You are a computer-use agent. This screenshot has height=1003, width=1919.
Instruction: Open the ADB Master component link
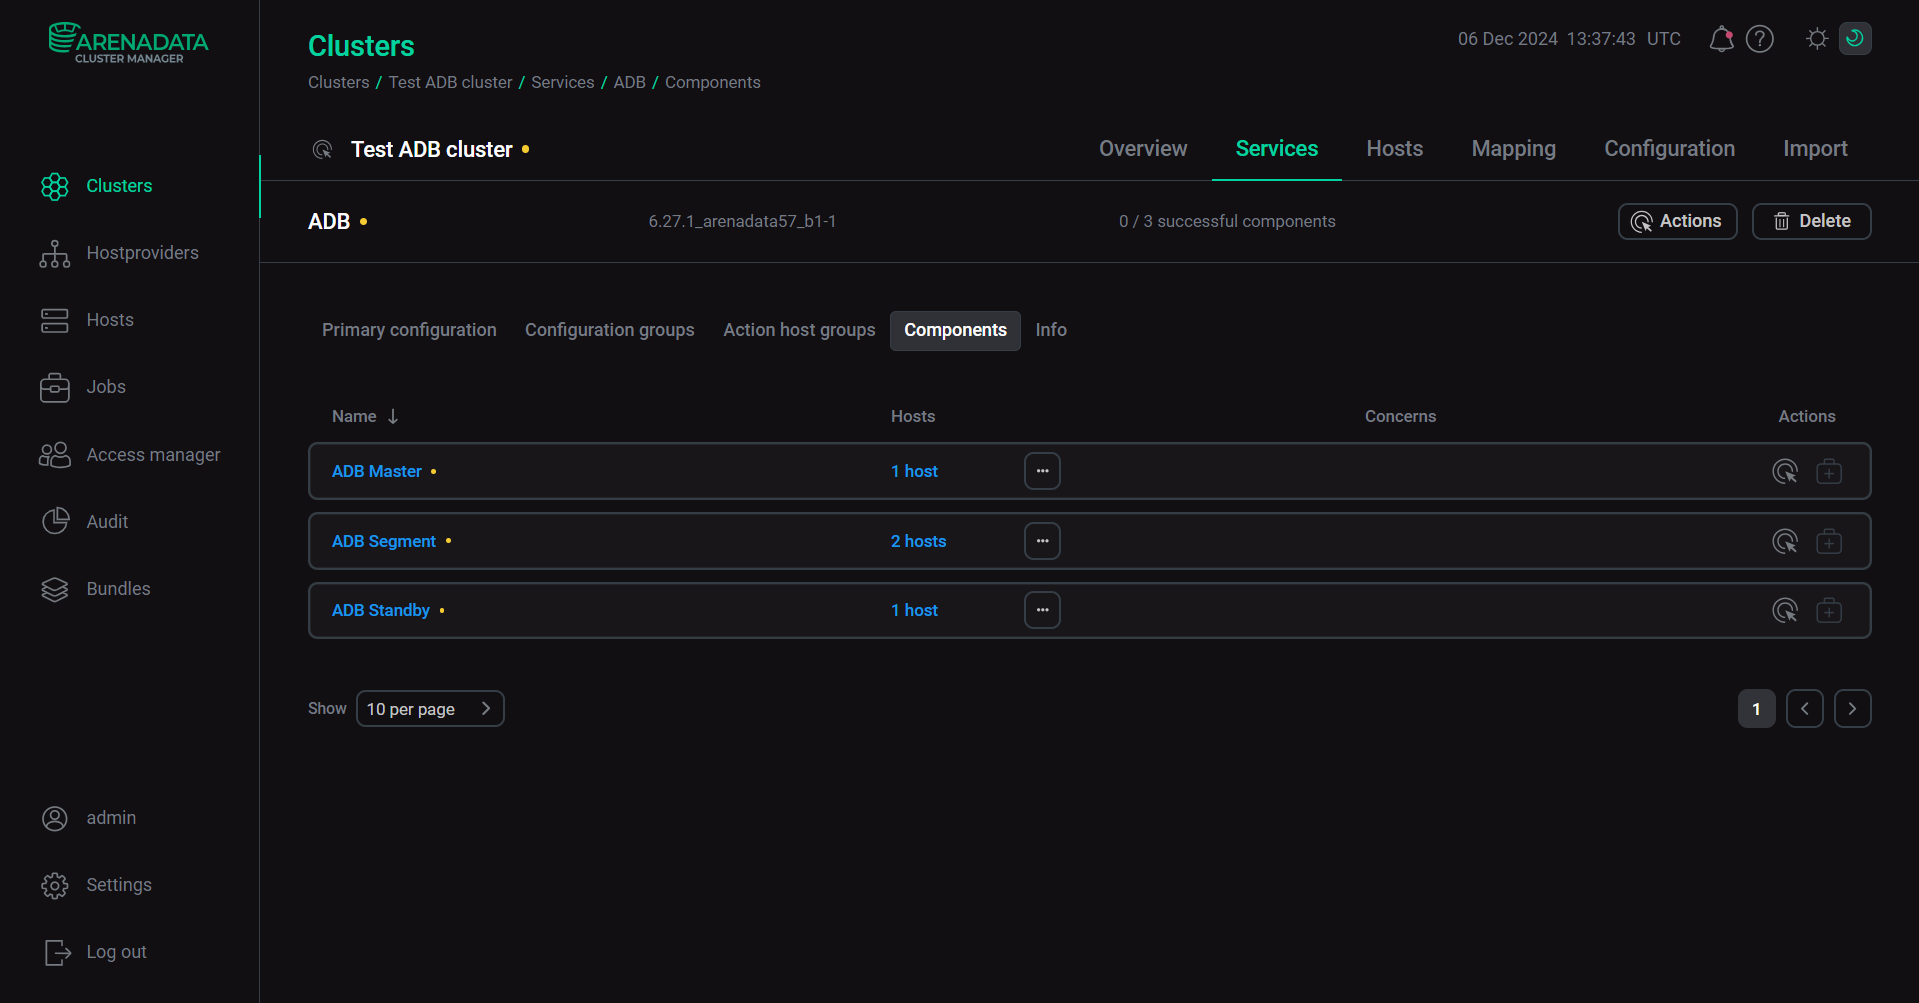[x=377, y=471]
